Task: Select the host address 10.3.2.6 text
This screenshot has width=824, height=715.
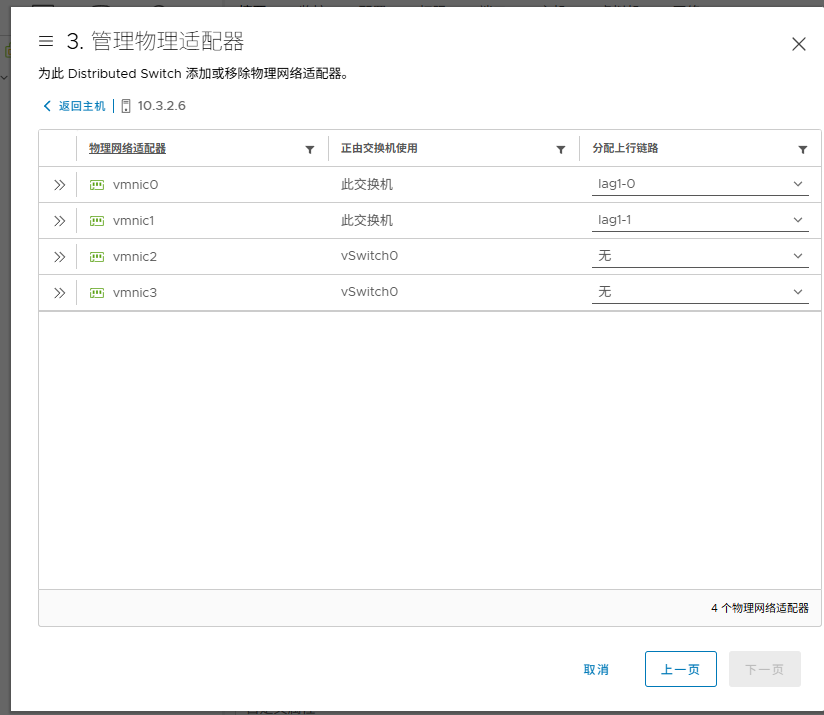Action: 161,106
